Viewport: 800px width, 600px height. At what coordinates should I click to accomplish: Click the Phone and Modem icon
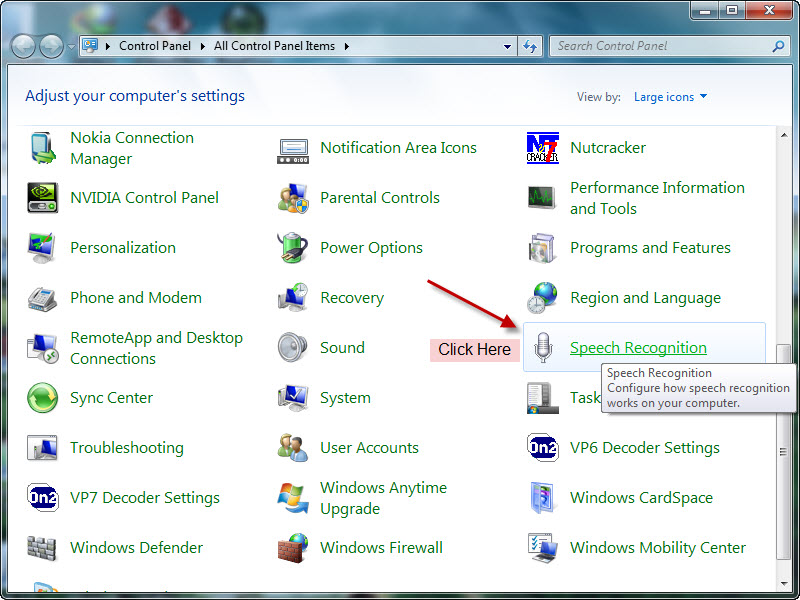coord(42,298)
